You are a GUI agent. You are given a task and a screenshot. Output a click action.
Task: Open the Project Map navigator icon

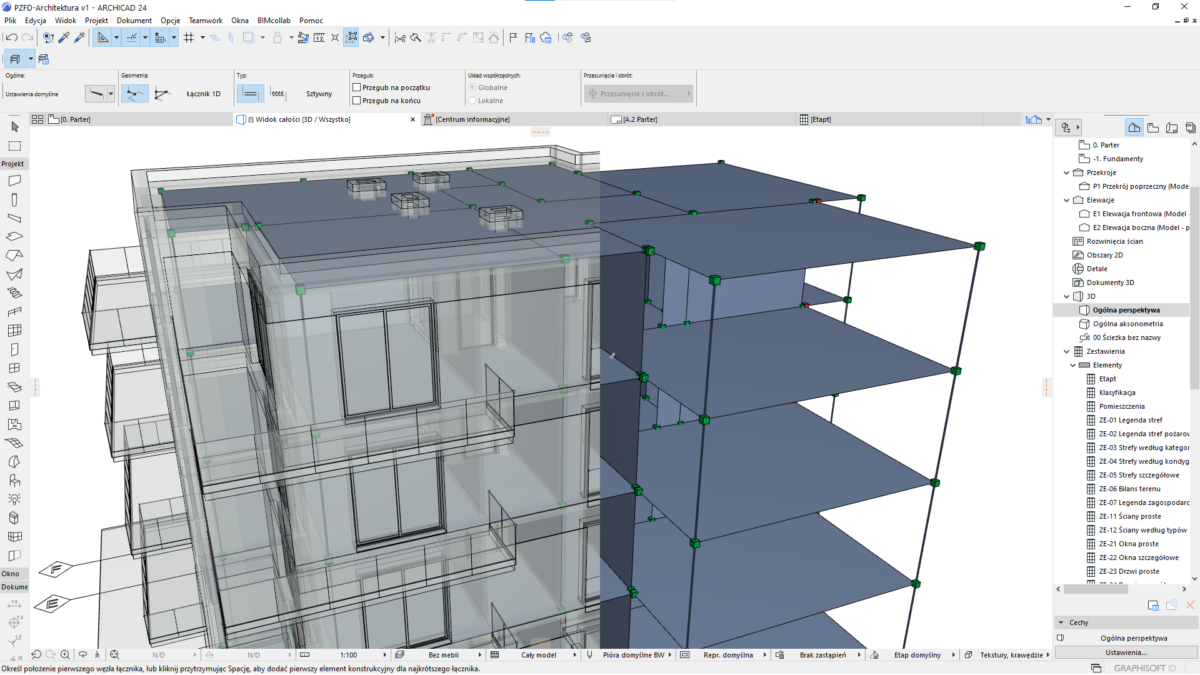[1133, 127]
